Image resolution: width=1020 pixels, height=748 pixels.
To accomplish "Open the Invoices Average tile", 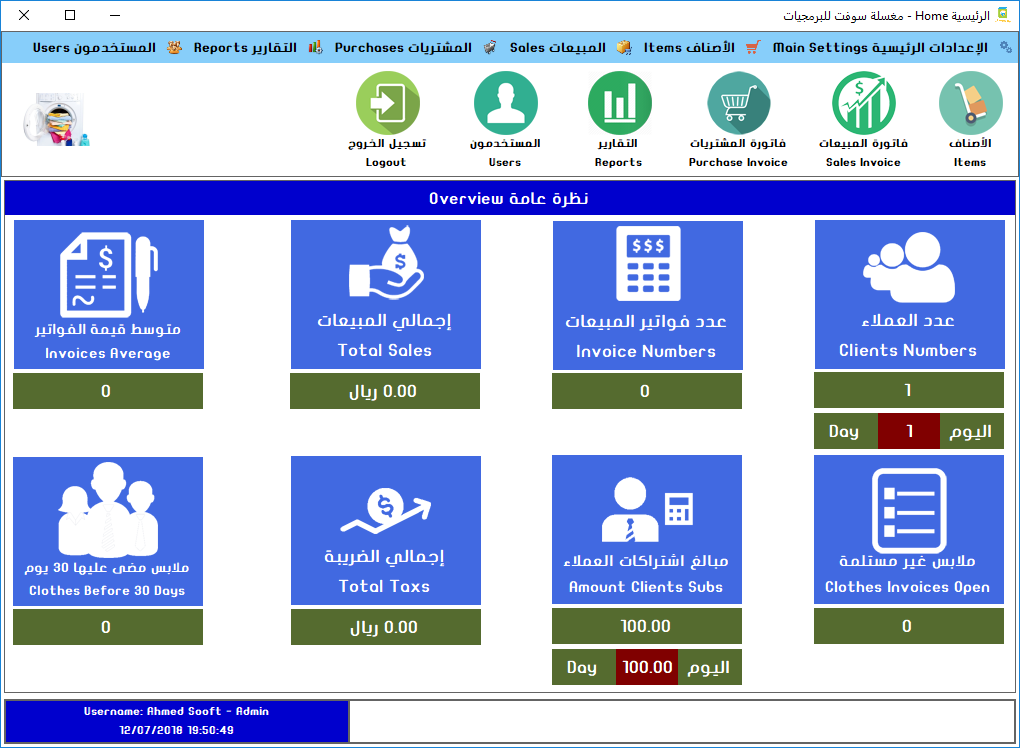I will pyautogui.click(x=108, y=294).
